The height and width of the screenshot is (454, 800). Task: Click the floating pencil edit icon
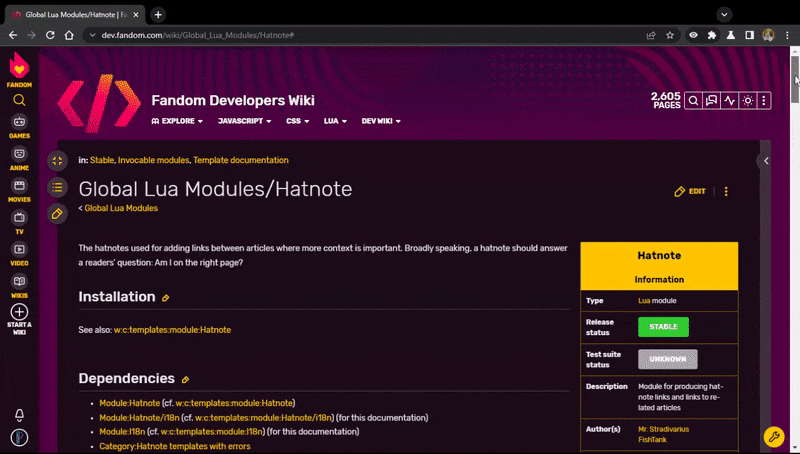tap(57, 214)
